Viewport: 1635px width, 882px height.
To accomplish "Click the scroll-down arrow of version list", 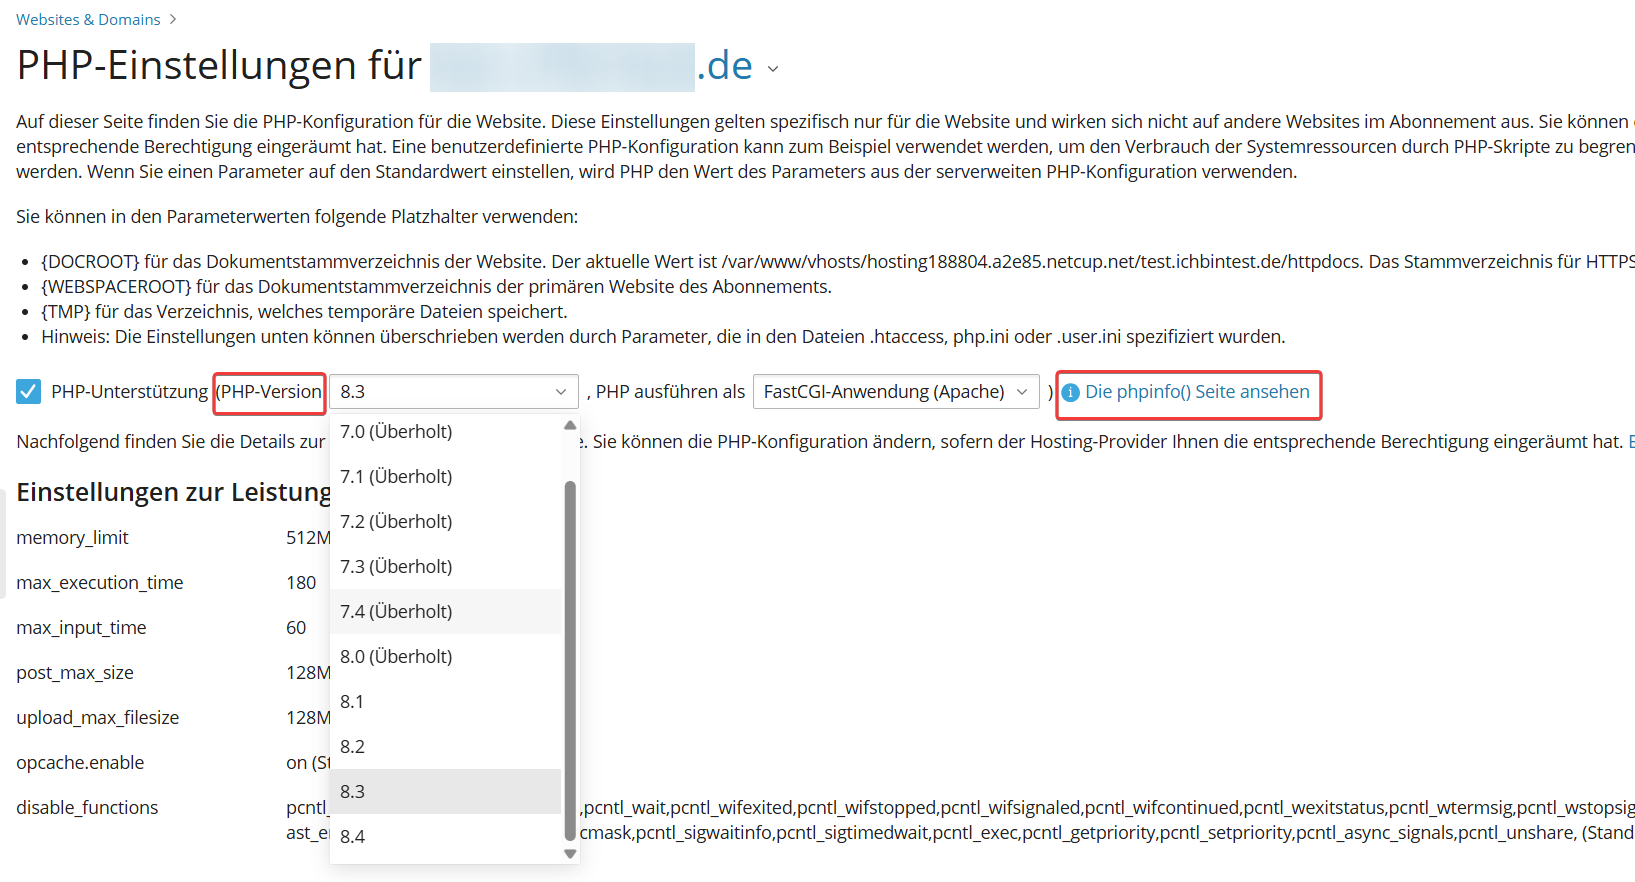I will pyautogui.click(x=570, y=854).
